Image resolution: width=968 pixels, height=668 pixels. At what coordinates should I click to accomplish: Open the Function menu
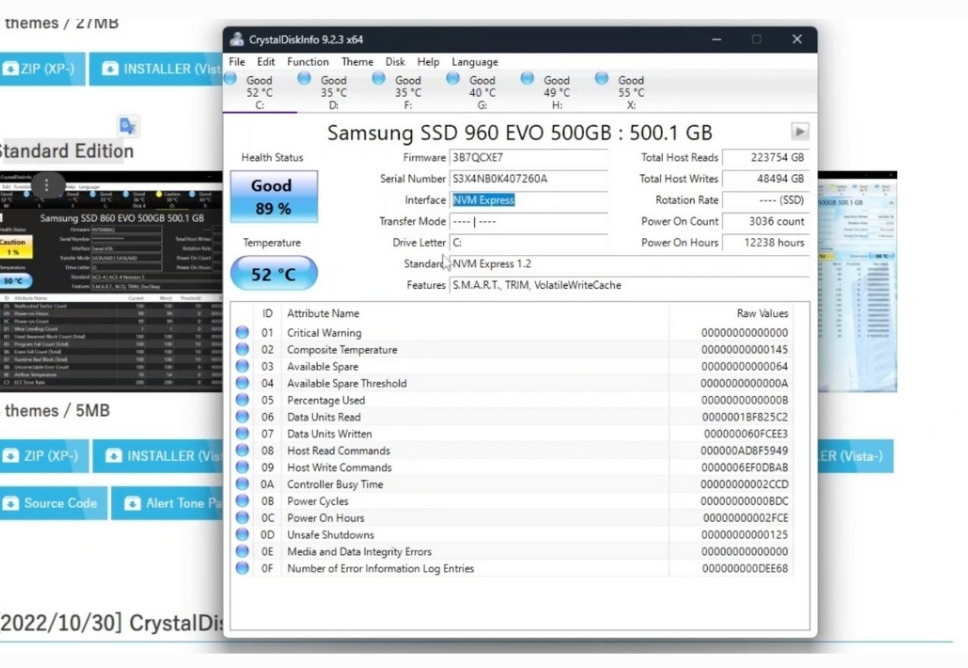click(x=308, y=62)
